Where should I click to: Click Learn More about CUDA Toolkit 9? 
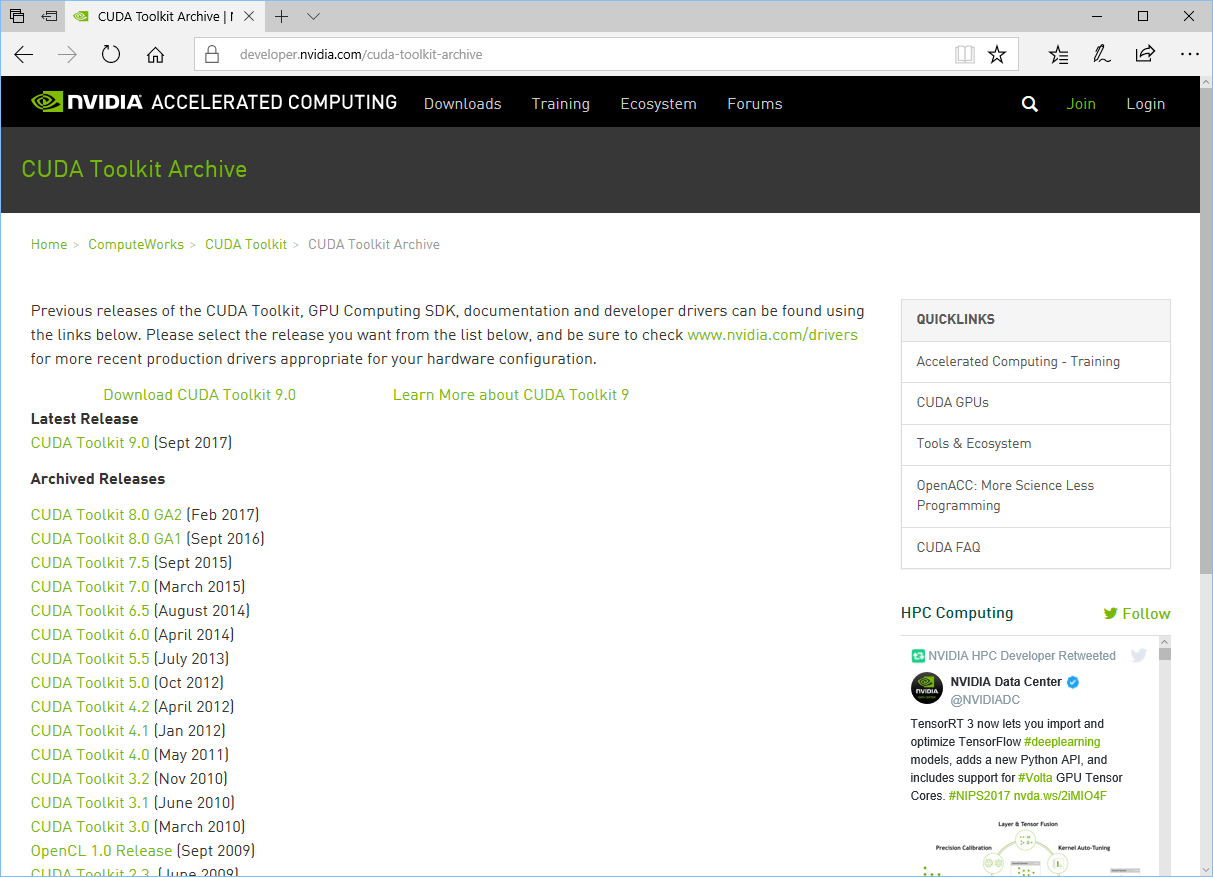click(x=511, y=395)
